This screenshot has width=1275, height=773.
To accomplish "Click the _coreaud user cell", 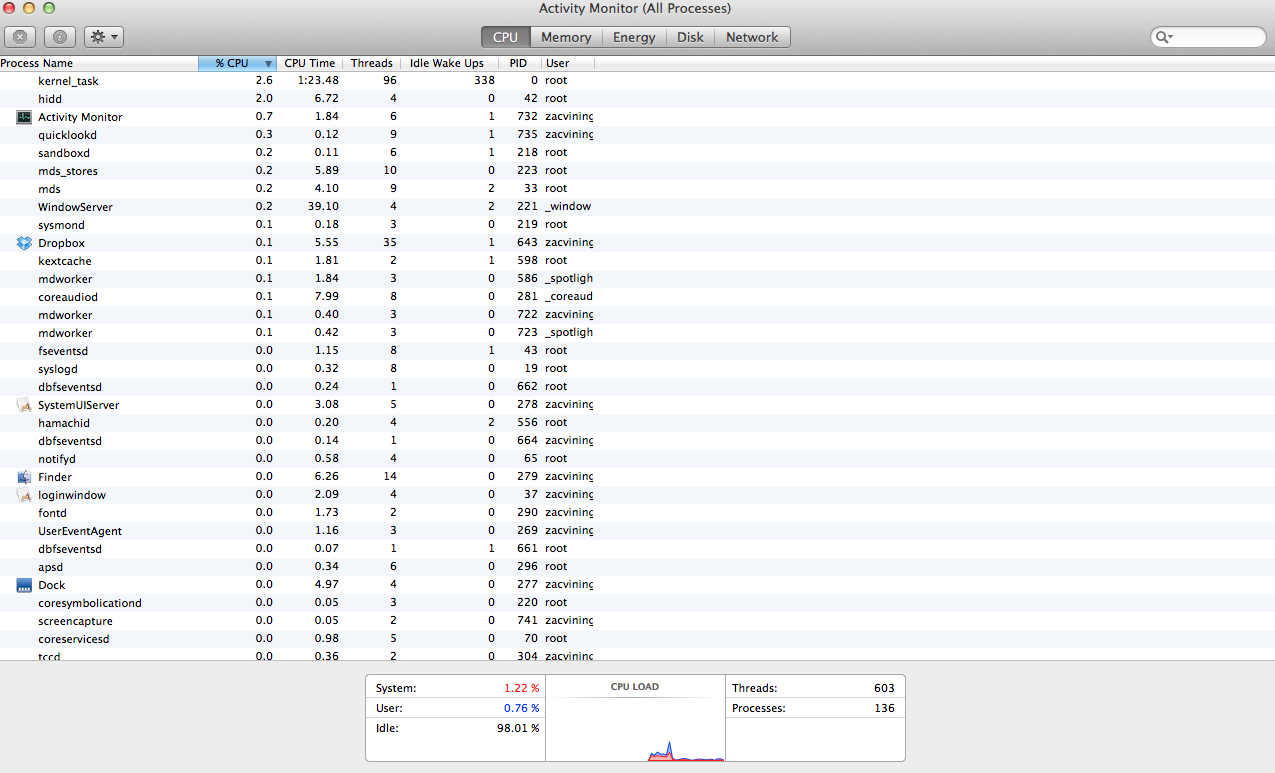I will [569, 297].
